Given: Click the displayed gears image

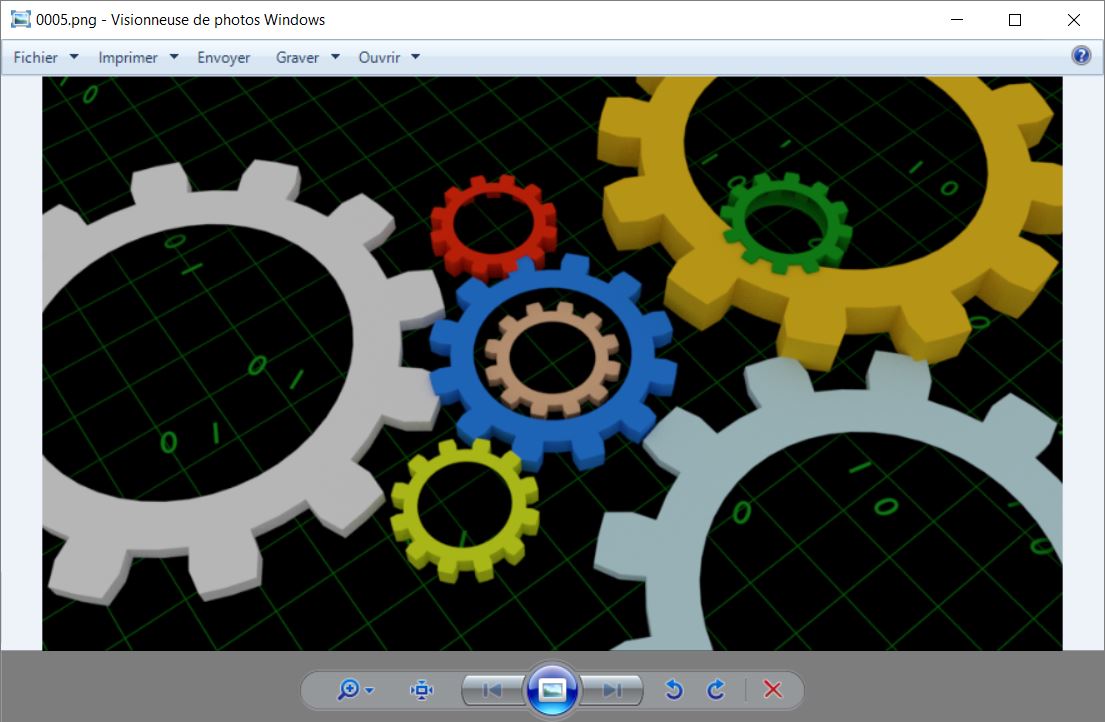Looking at the screenshot, I should coord(552,363).
